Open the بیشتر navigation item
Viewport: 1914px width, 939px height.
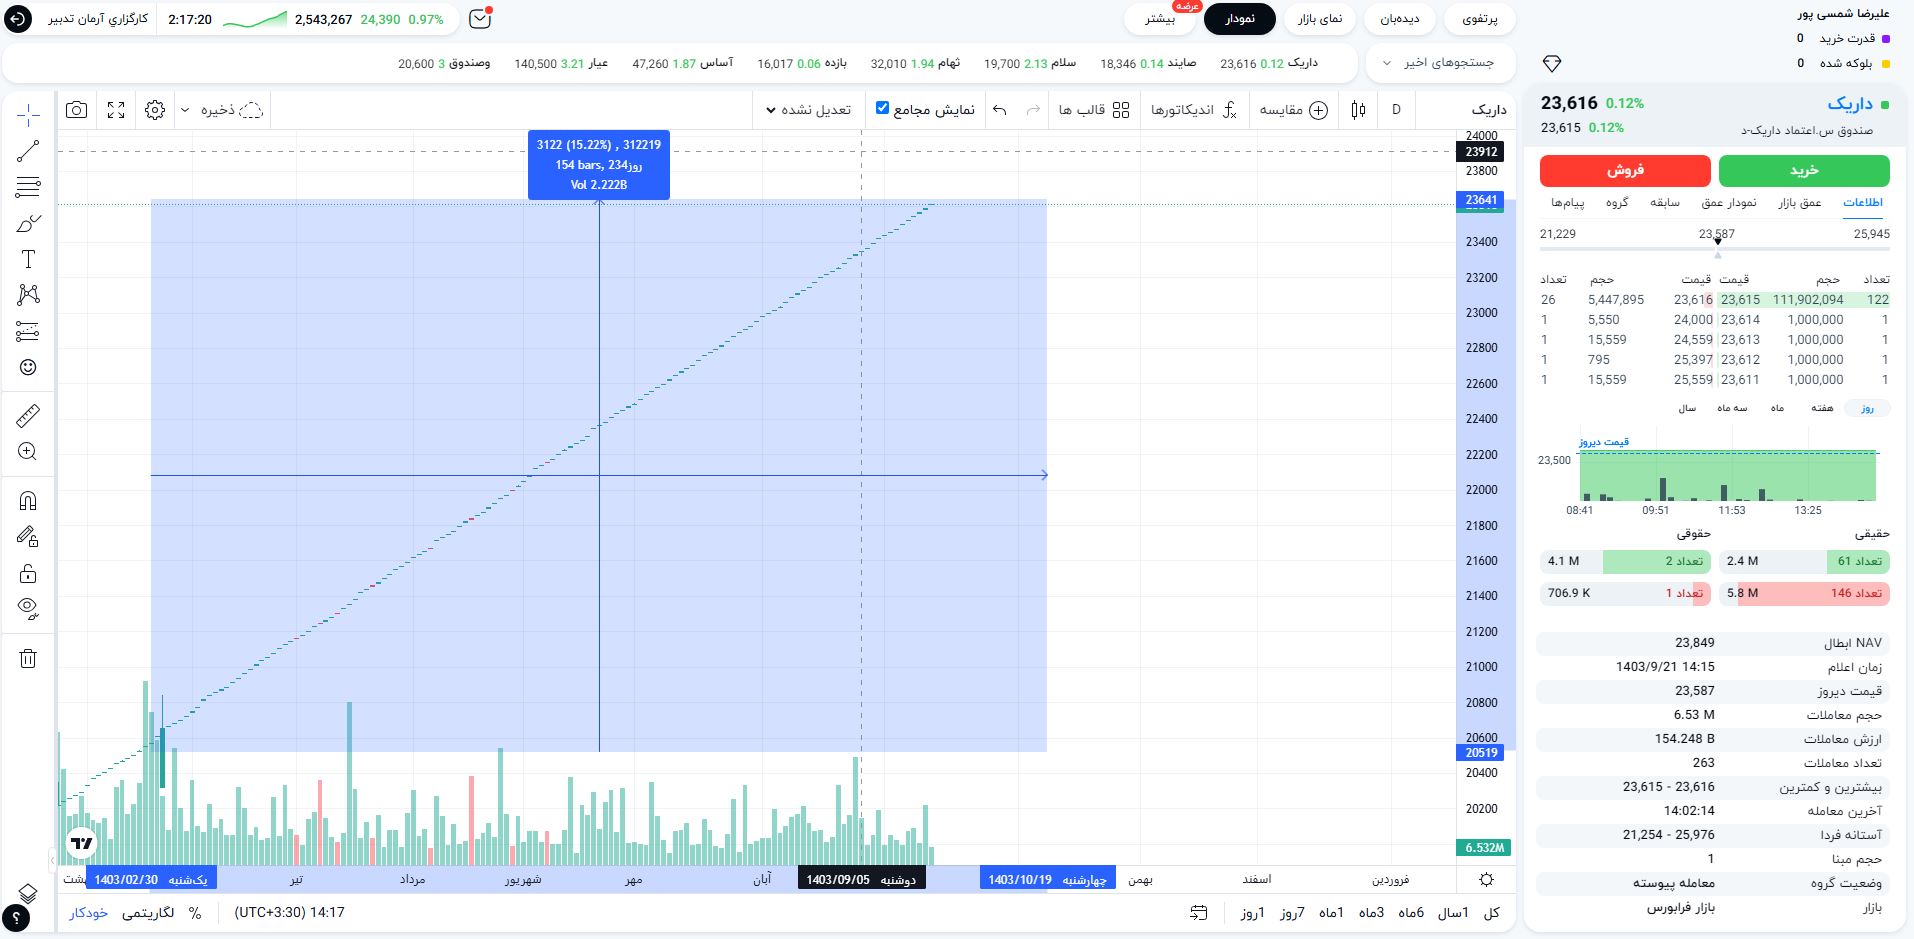[x=1160, y=19]
